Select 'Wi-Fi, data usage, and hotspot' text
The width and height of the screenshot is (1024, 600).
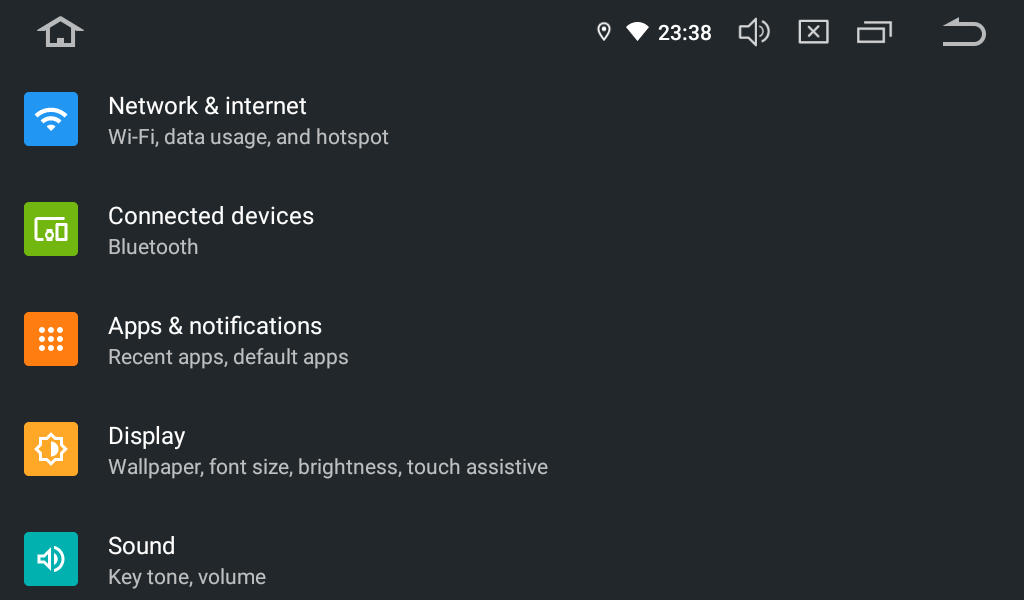coord(248,137)
